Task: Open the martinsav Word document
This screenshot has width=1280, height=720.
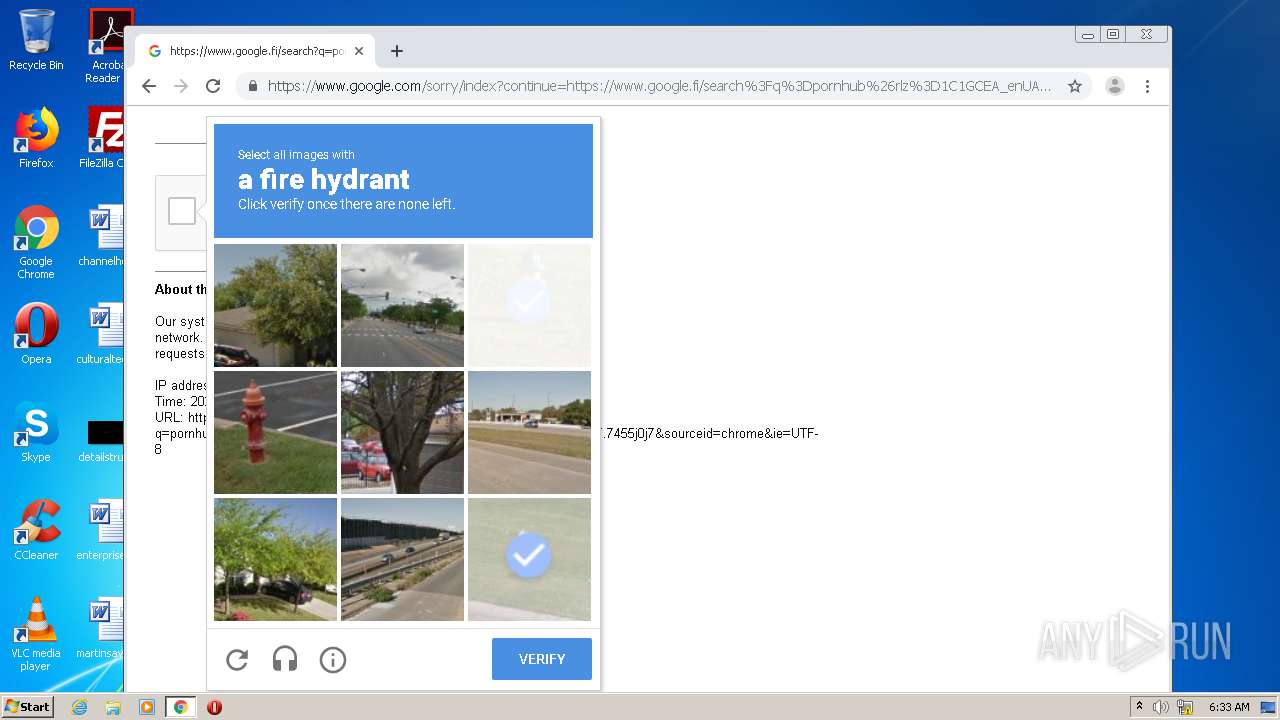Action: [102, 628]
